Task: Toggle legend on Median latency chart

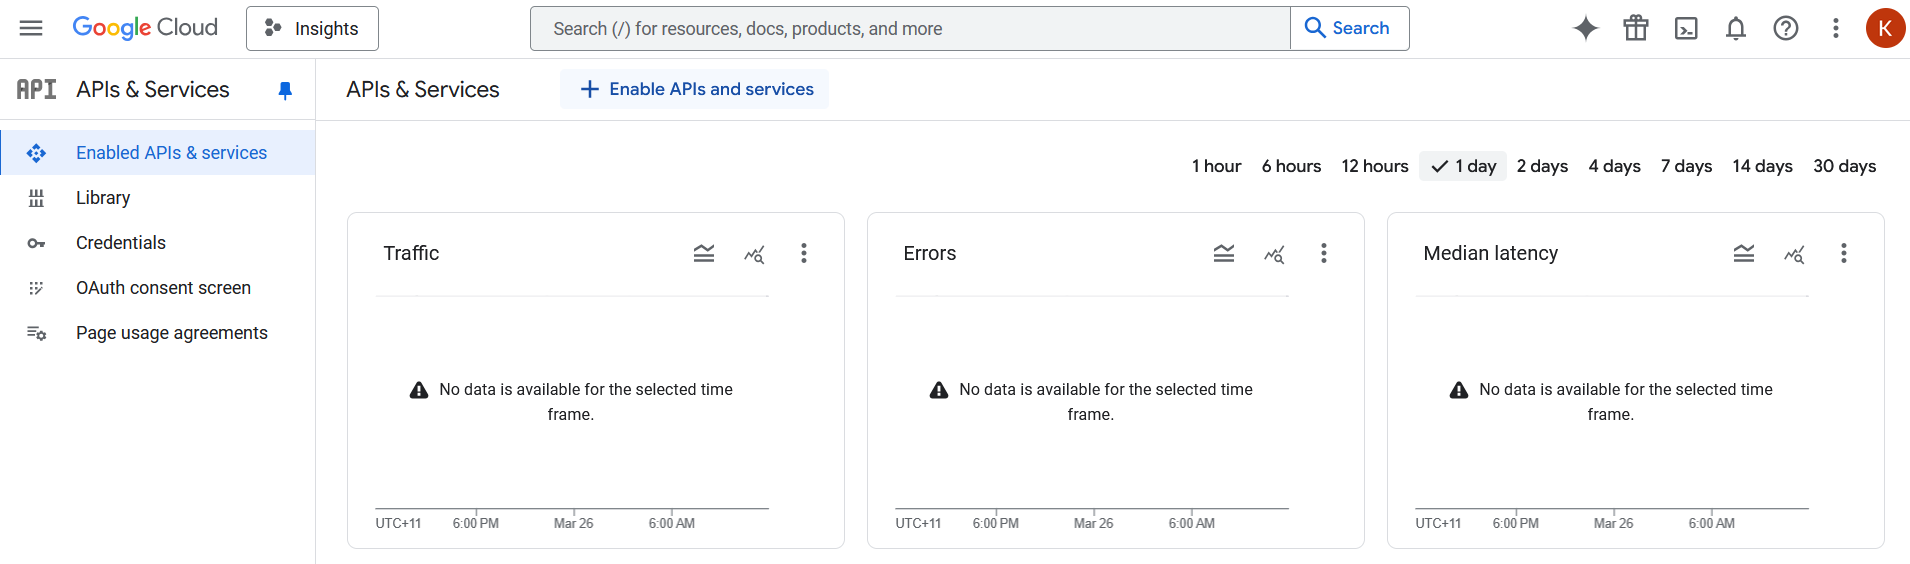Action: coord(1744,253)
